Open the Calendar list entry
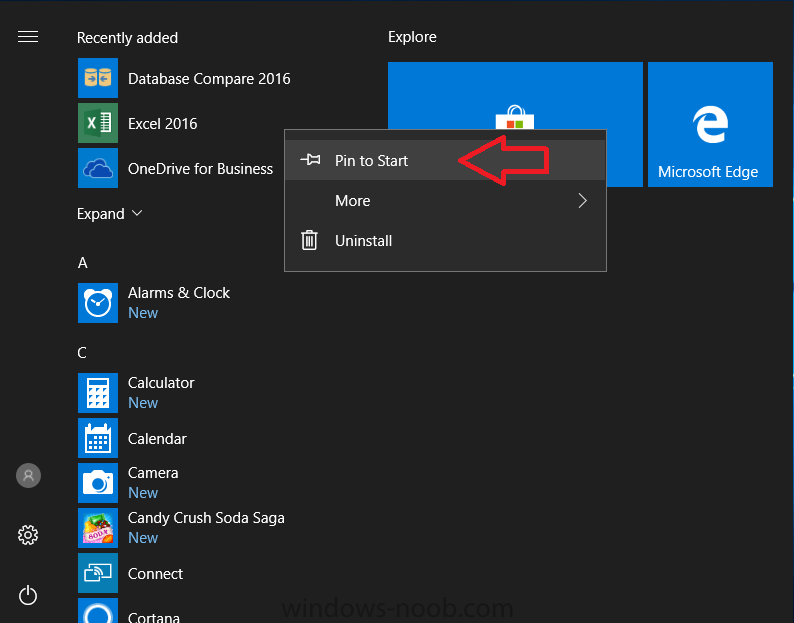 157,439
